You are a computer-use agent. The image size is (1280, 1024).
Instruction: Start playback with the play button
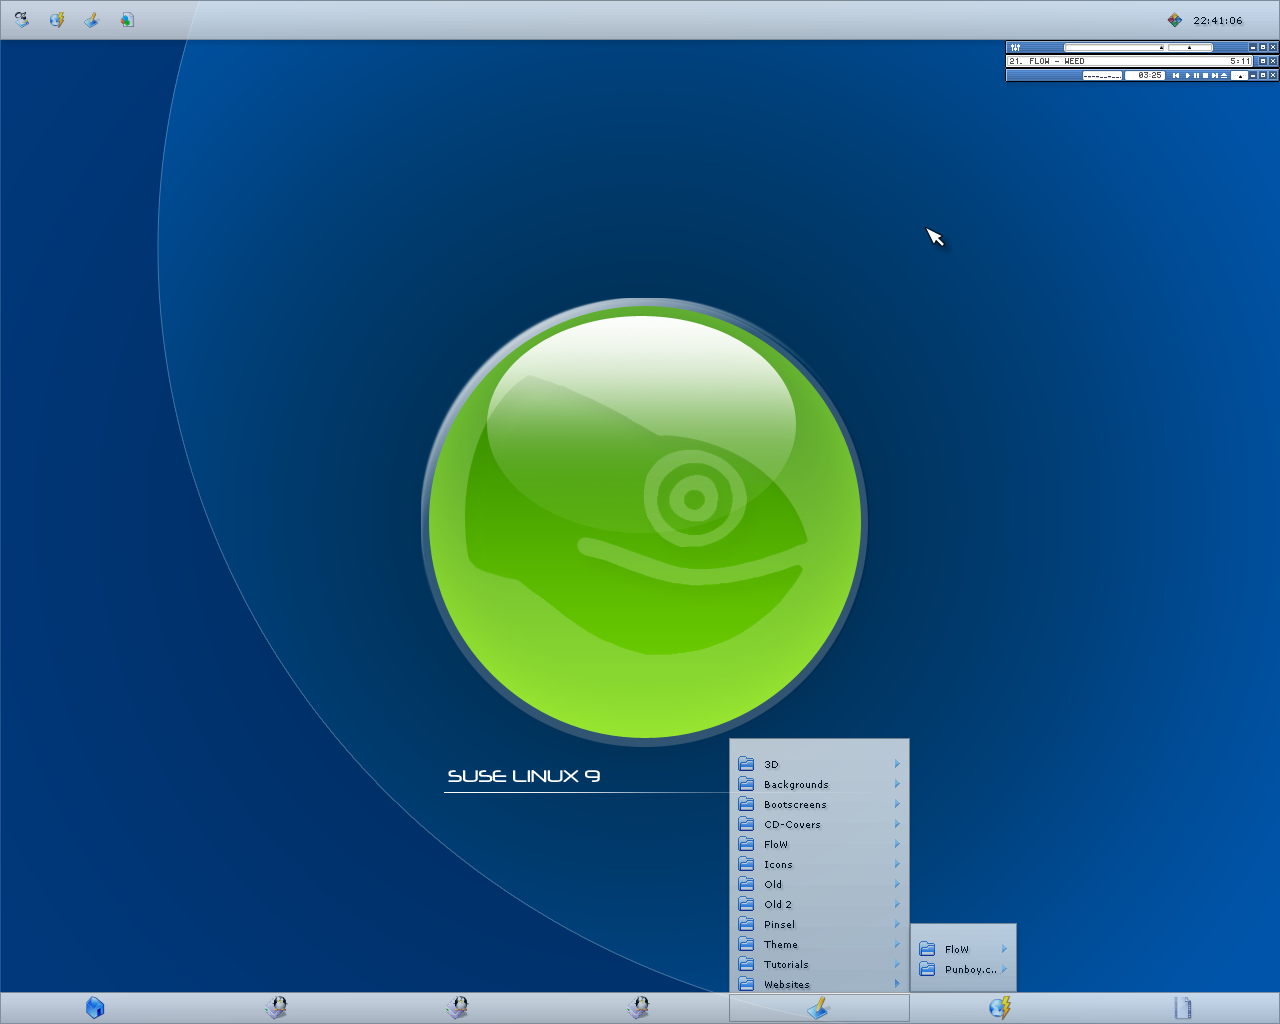[1187, 75]
